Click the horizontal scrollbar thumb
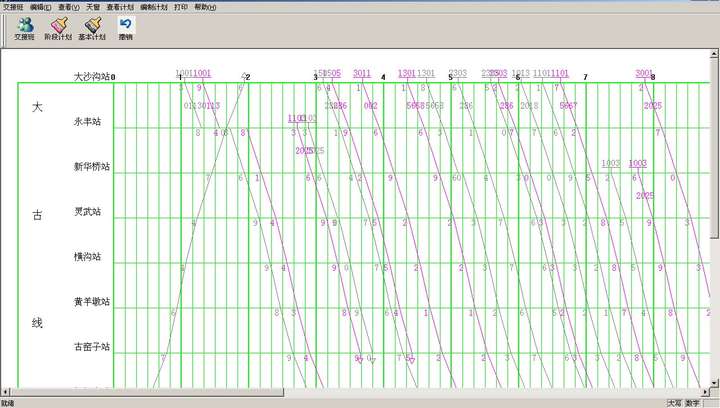This screenshot has width=720, height=408. [147, 392]
